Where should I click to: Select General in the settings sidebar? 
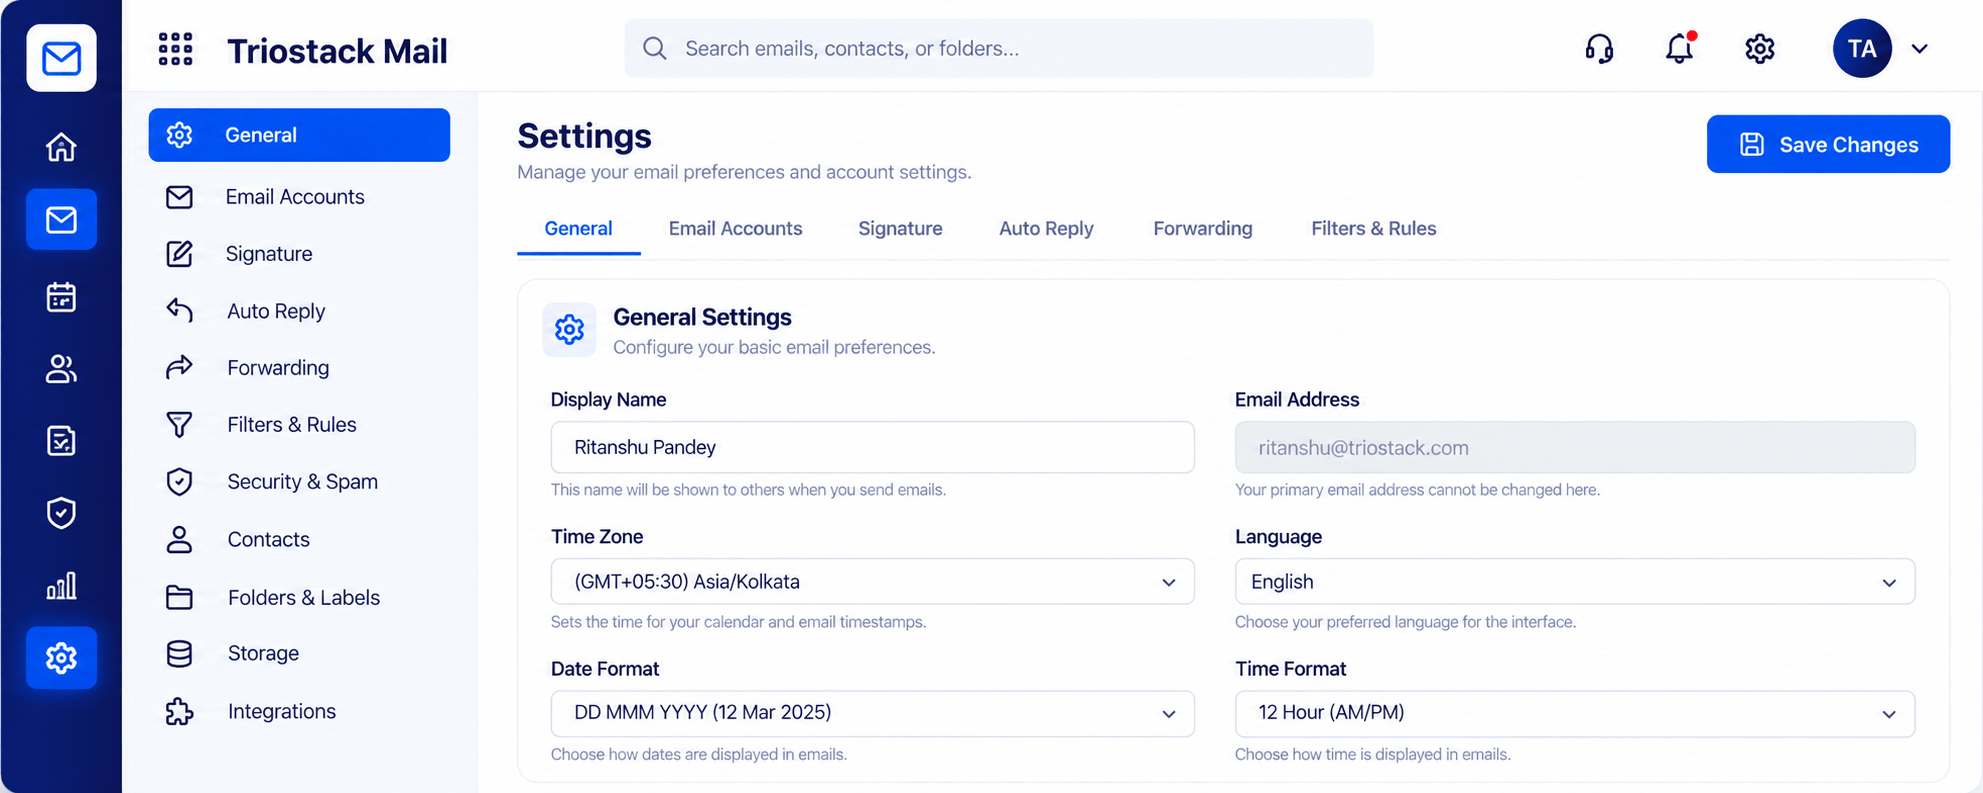[x=299, y=135]
